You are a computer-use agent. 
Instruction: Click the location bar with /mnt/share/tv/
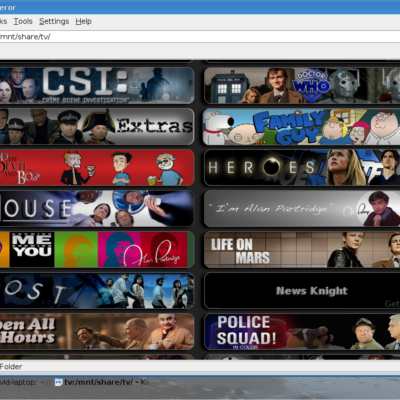tap(200, 37)
